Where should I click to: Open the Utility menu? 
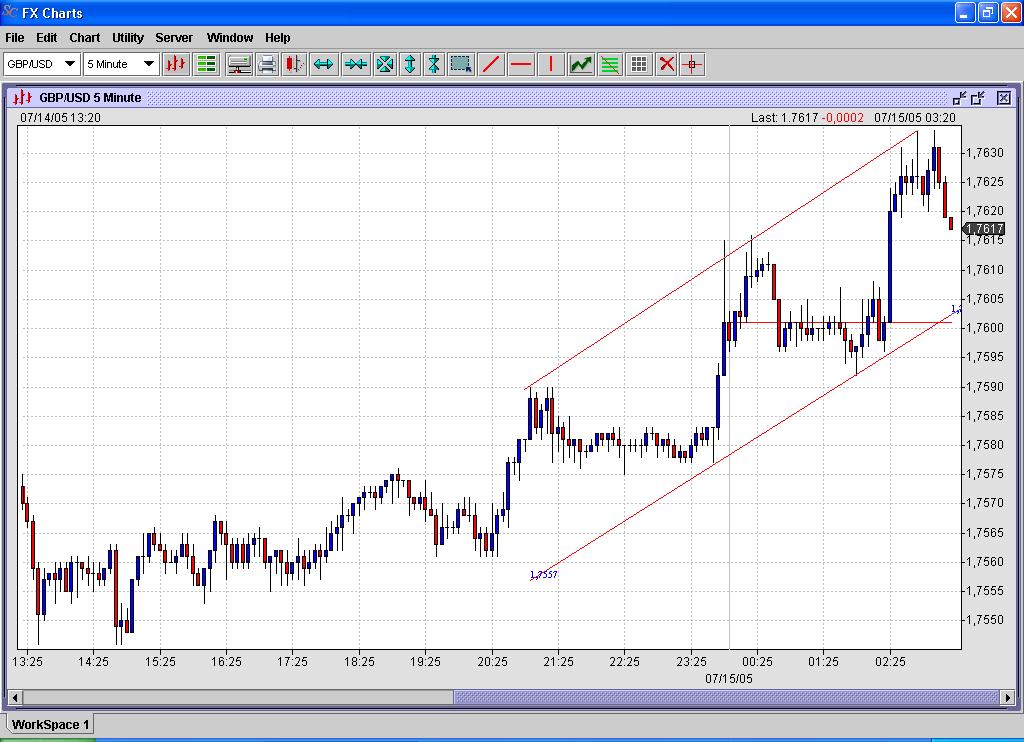[128, 38]
